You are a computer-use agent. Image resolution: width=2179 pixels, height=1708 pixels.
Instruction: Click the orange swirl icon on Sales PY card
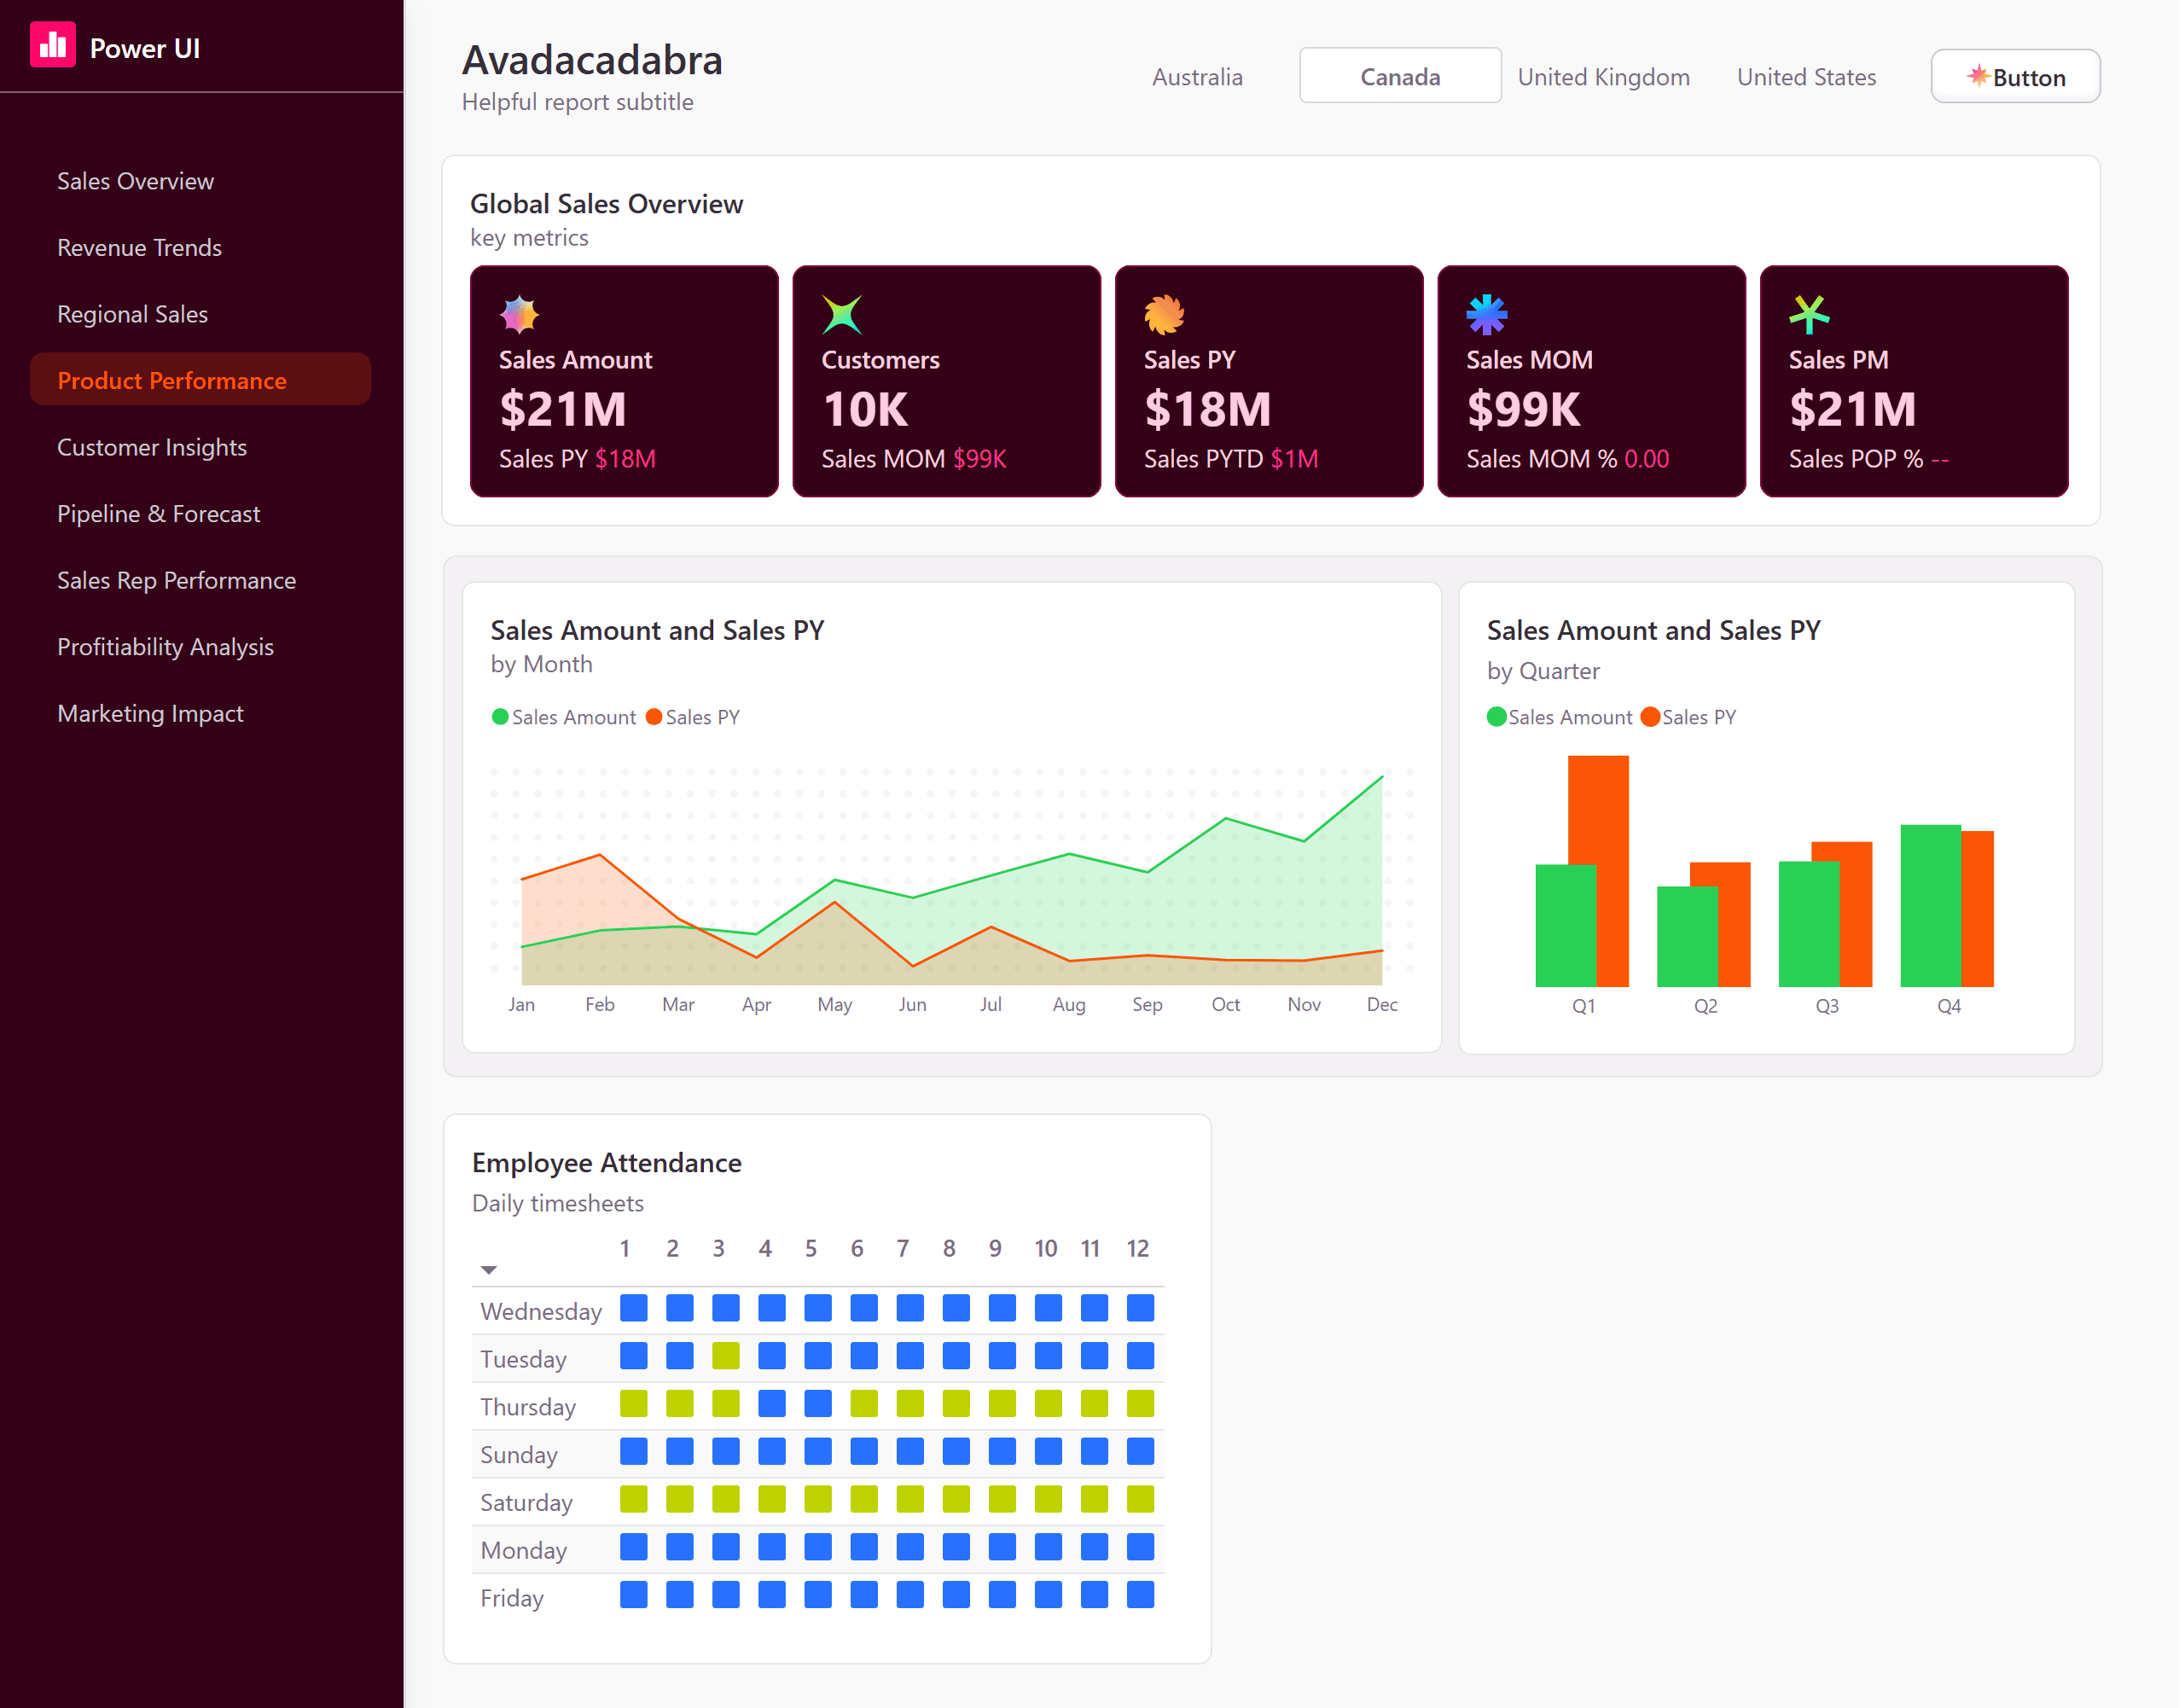[1164, 314]
